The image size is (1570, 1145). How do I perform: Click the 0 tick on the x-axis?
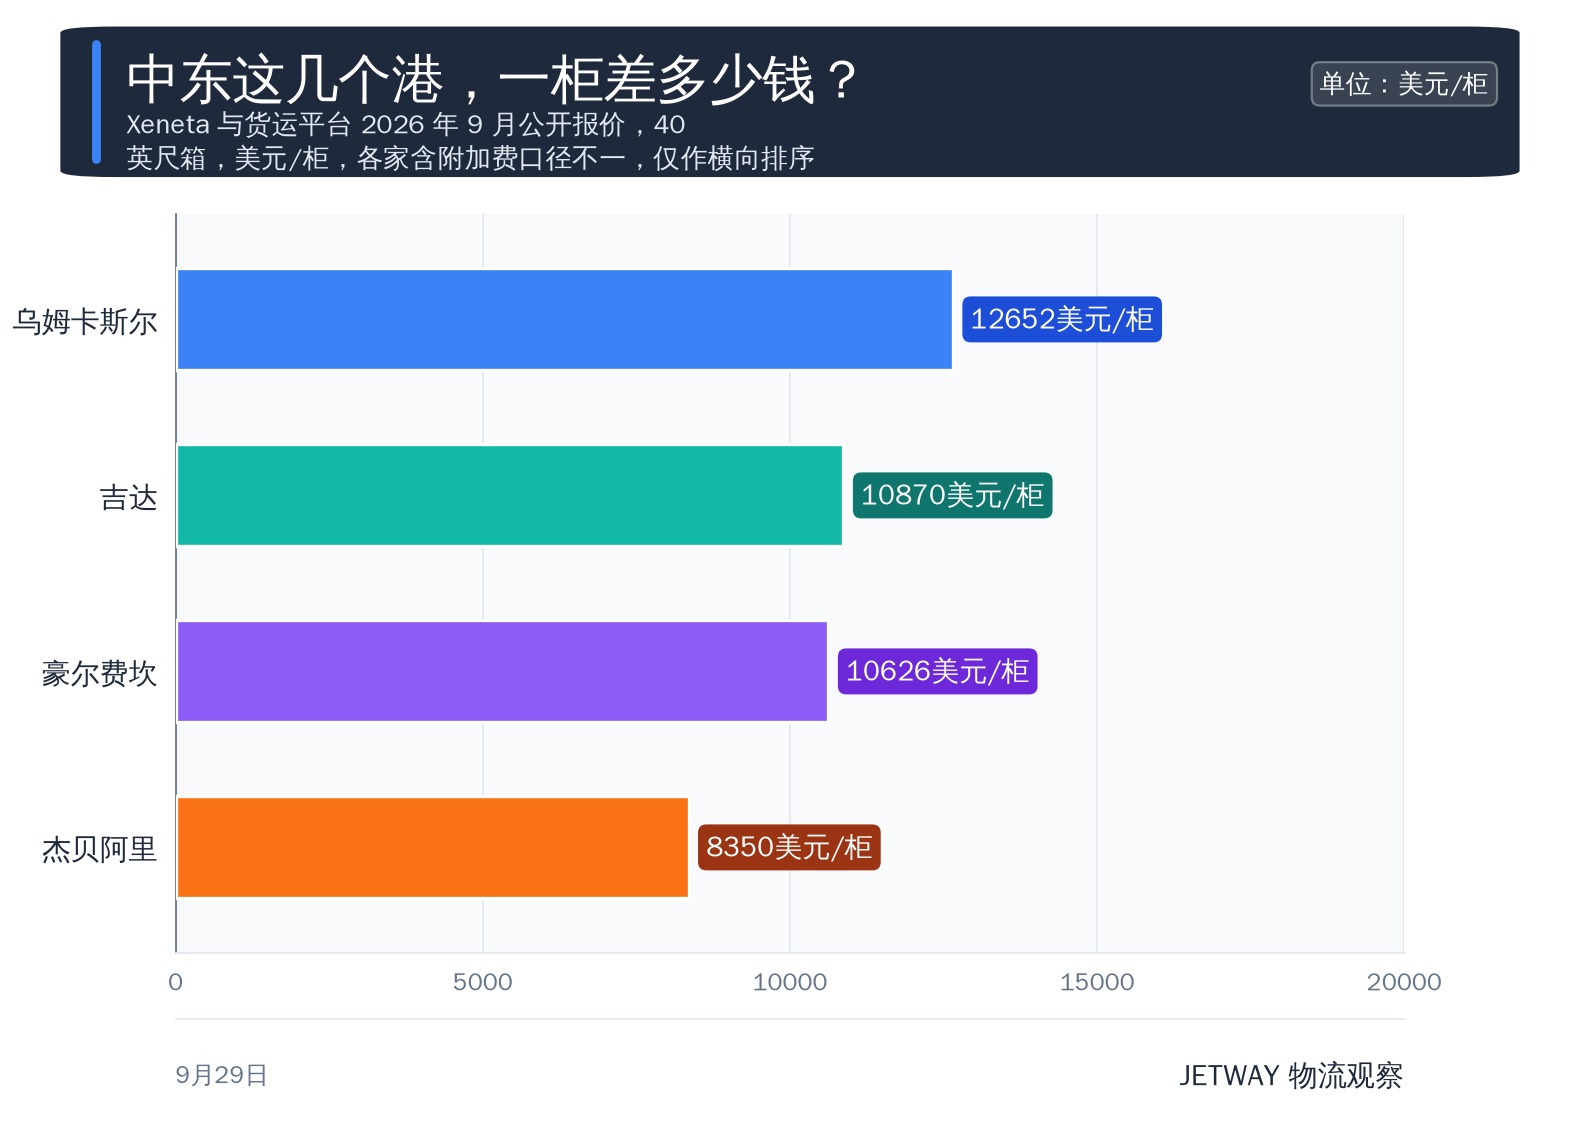(x=176, y=982)
